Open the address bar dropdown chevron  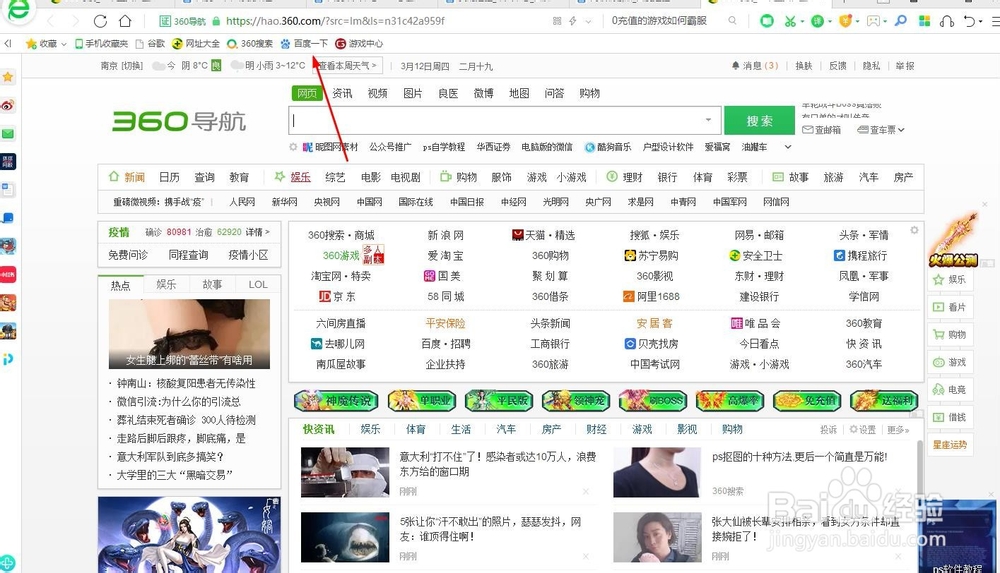(588, 21)
